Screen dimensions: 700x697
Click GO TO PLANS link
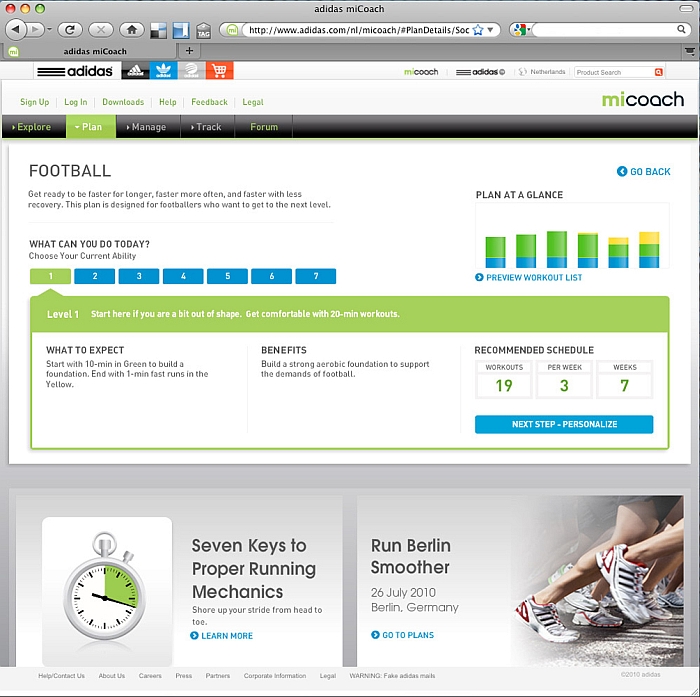pyautogui.click(x=403, y=634)
